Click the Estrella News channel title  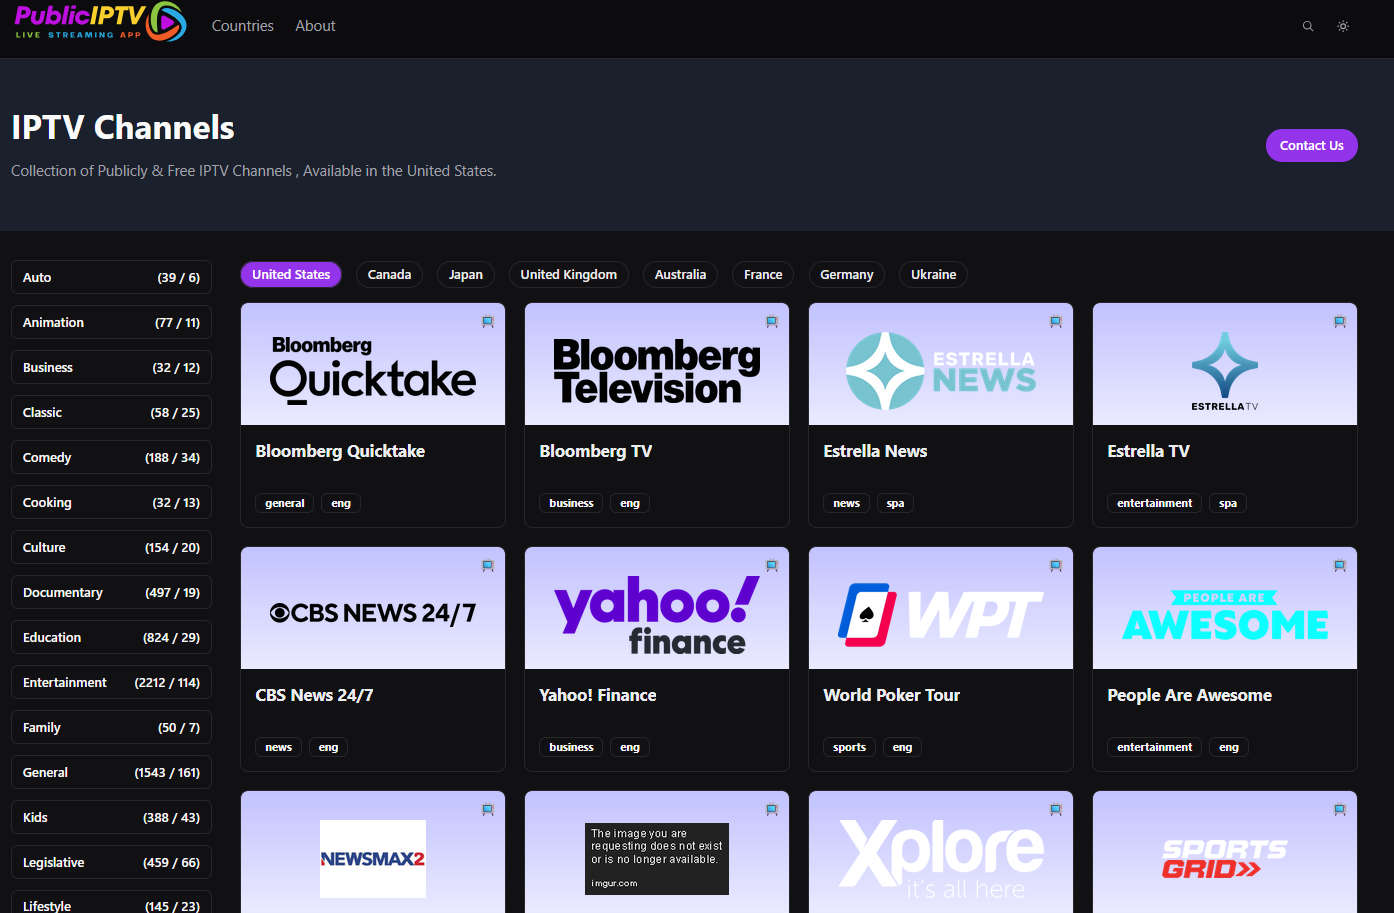click(875, 451)
